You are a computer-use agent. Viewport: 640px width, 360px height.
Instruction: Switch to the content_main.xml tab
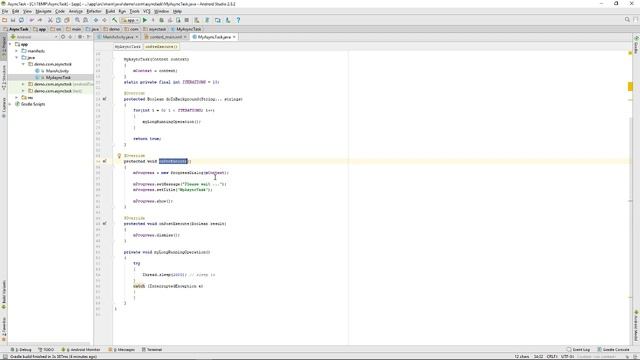coord(165,37)
